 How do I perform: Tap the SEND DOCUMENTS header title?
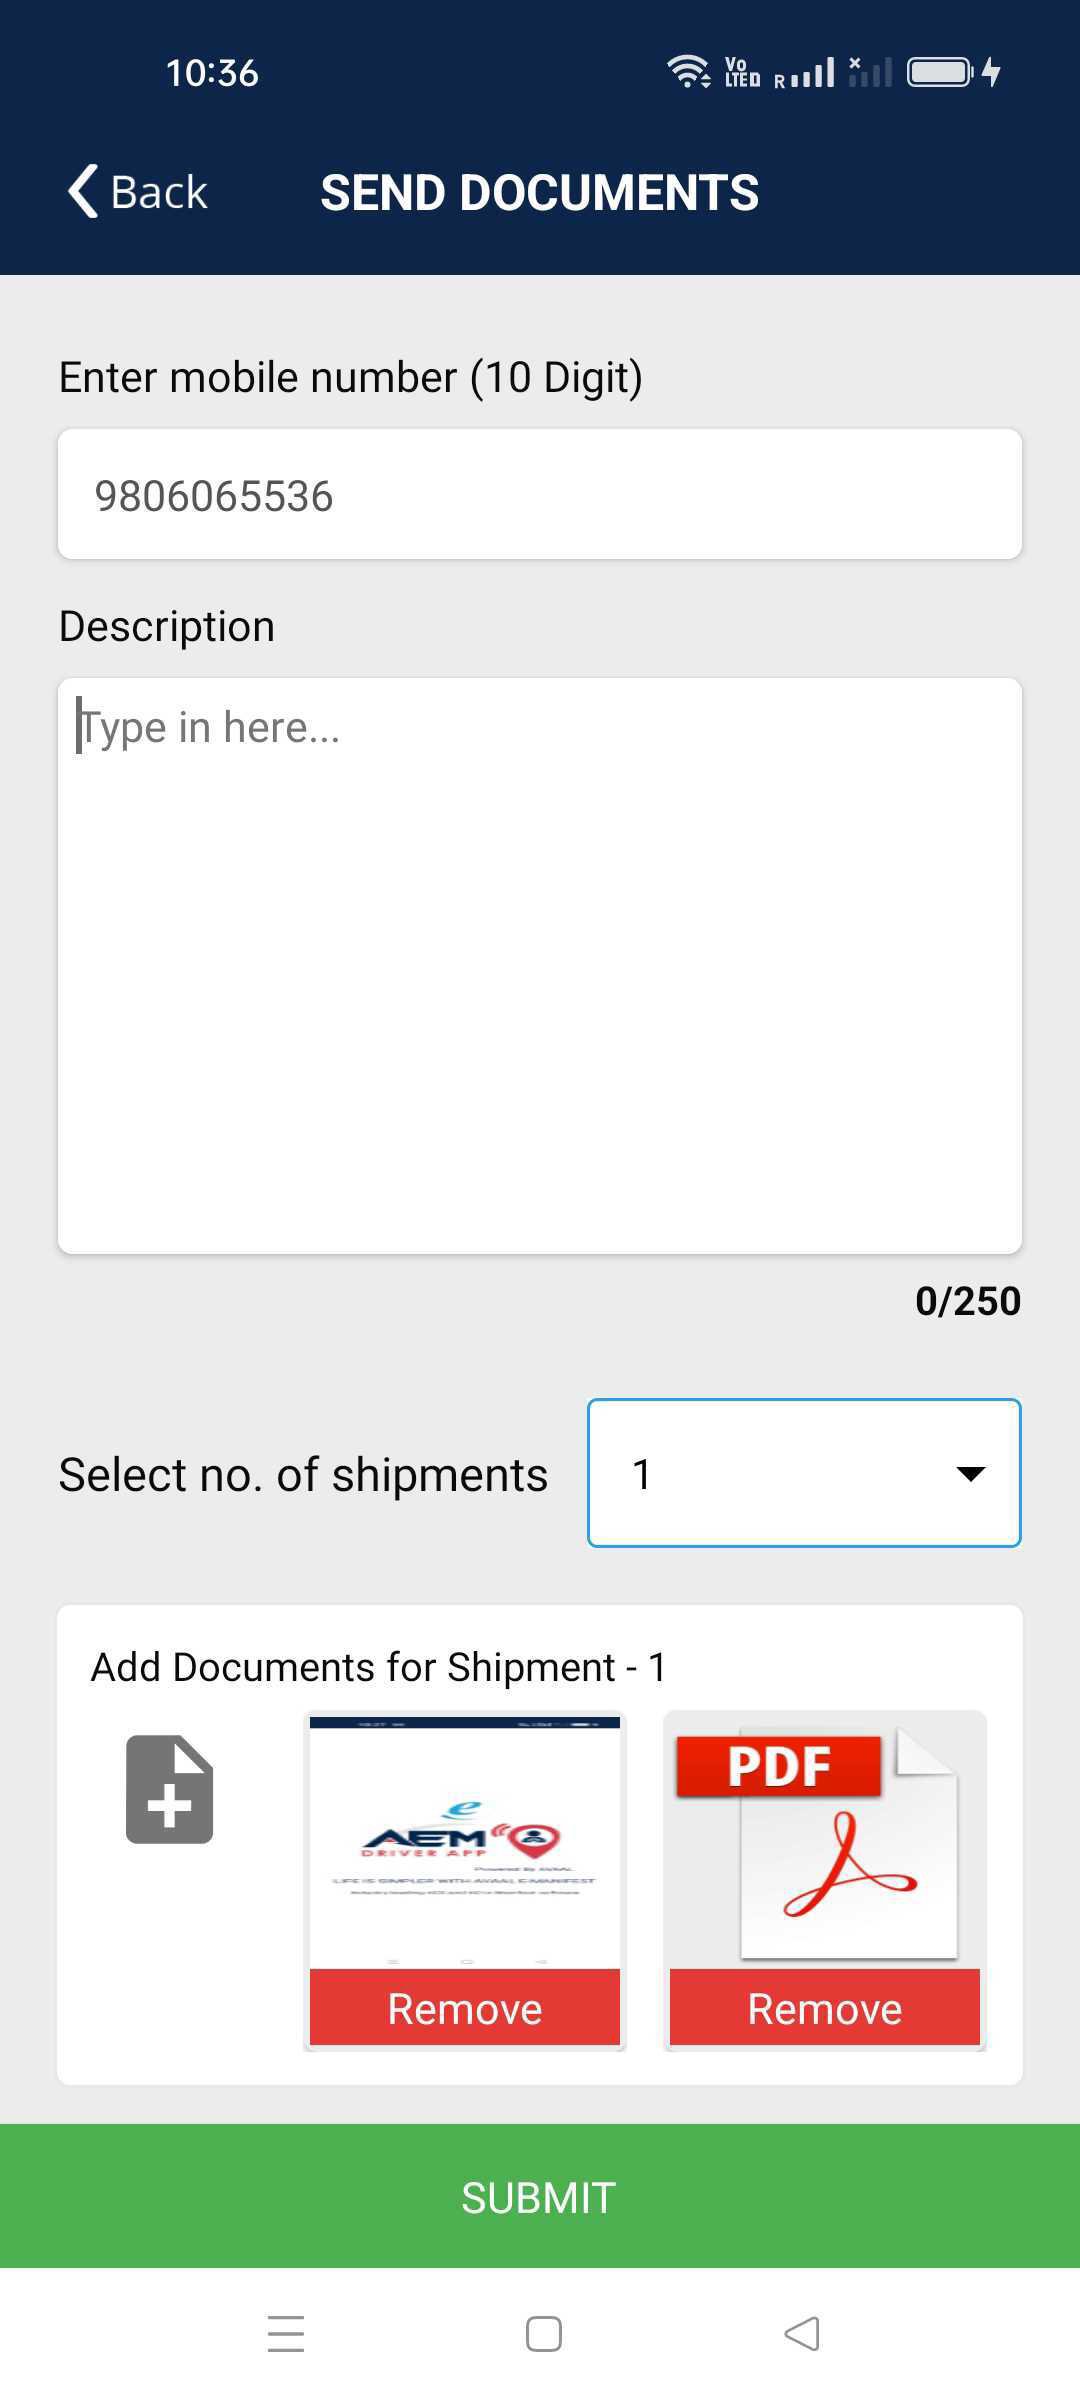(539, 192)
